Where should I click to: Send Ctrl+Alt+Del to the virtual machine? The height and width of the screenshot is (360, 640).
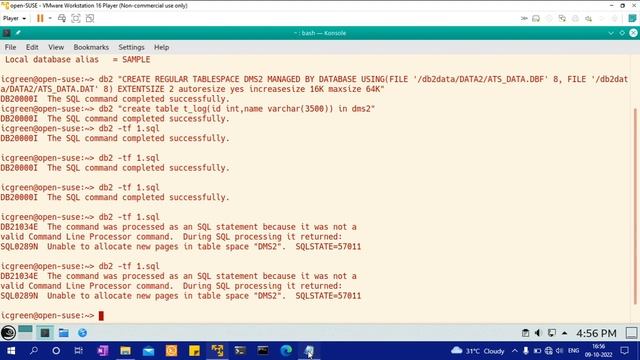(62, 18)
